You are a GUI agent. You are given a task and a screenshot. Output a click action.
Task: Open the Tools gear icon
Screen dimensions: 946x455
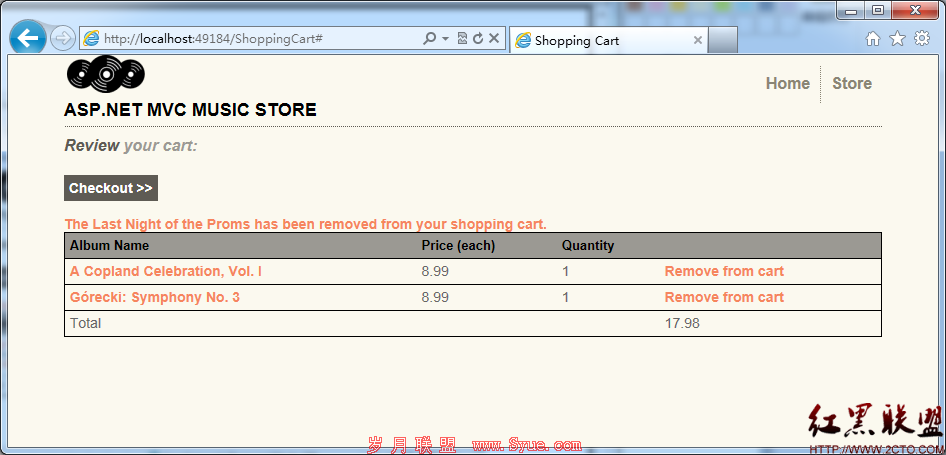922,39
